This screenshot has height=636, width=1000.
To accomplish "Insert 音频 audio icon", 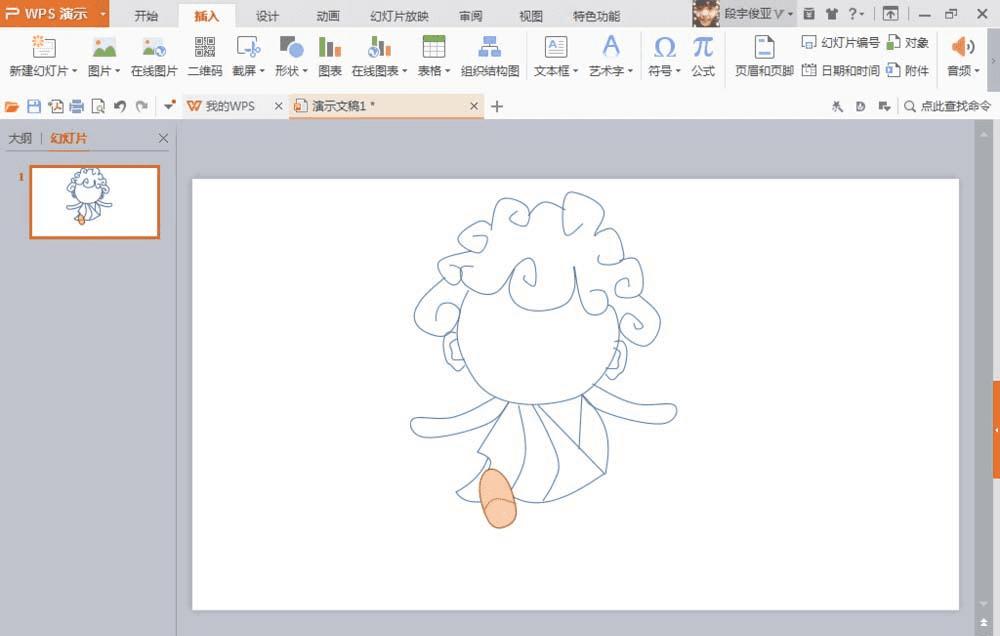I will 962,47.
